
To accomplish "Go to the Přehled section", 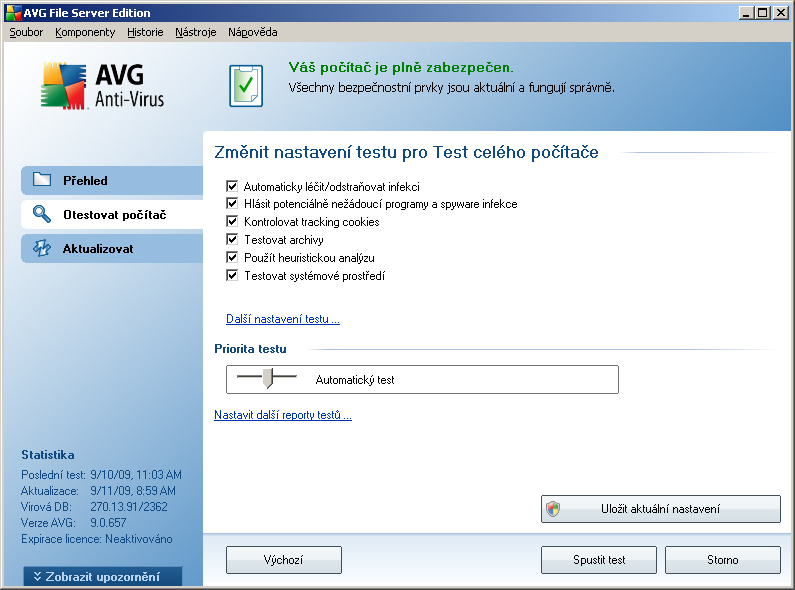I will point(112,180).
